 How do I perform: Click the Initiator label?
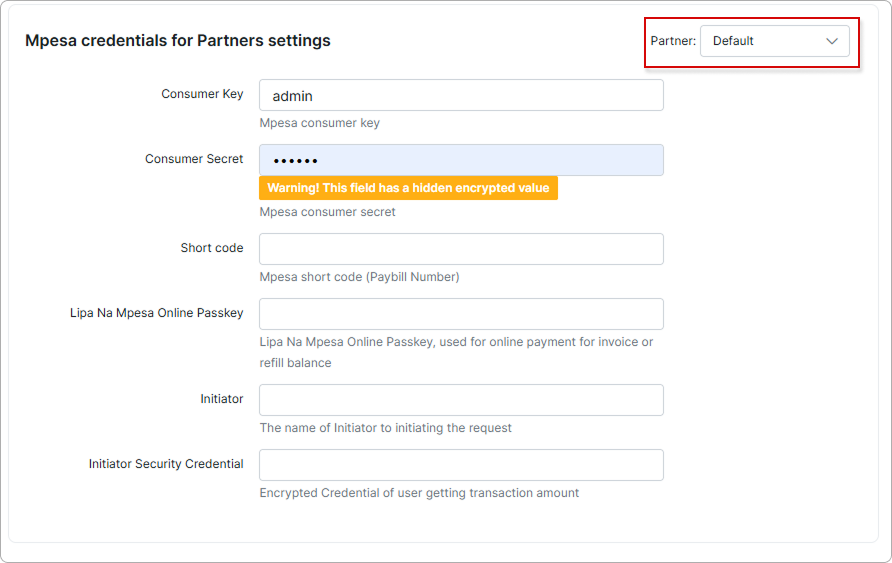221,399
